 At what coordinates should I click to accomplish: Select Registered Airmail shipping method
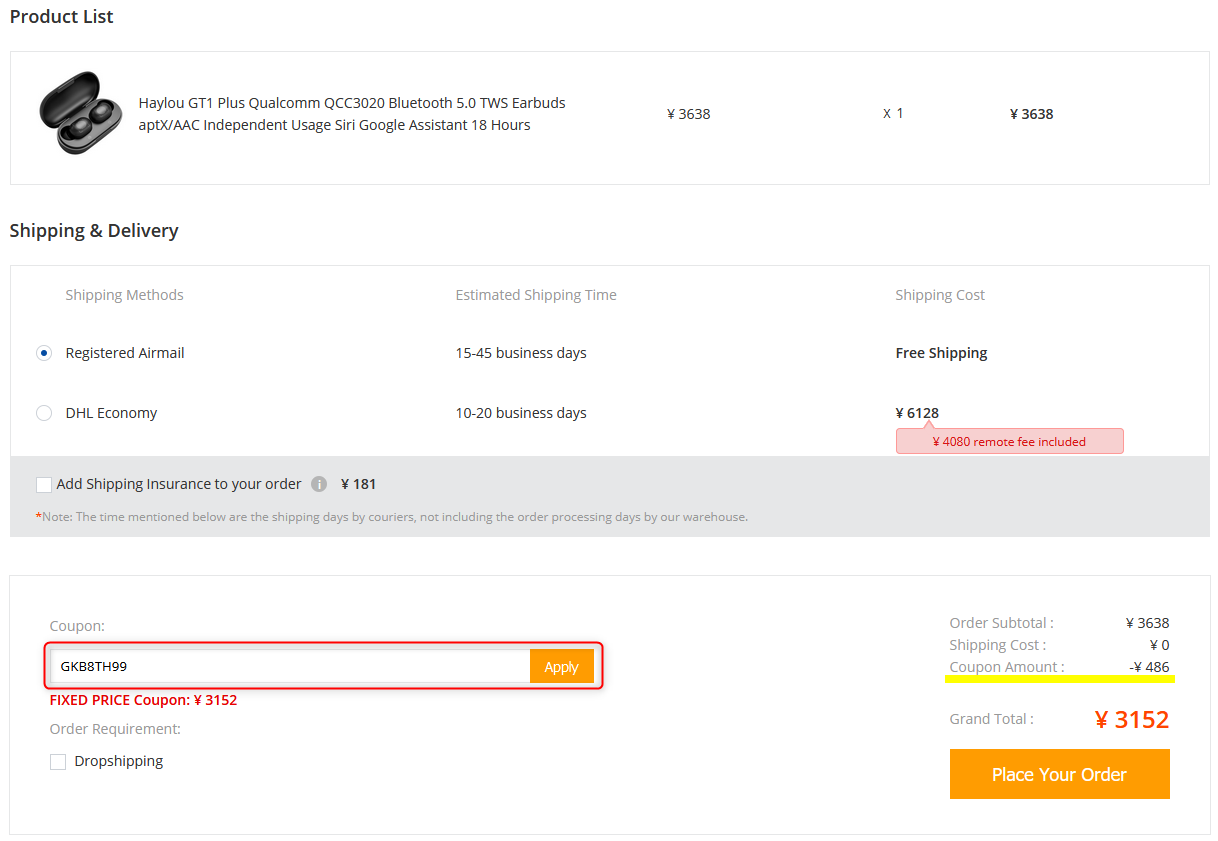pyautogui.click(x=44, y=353)
